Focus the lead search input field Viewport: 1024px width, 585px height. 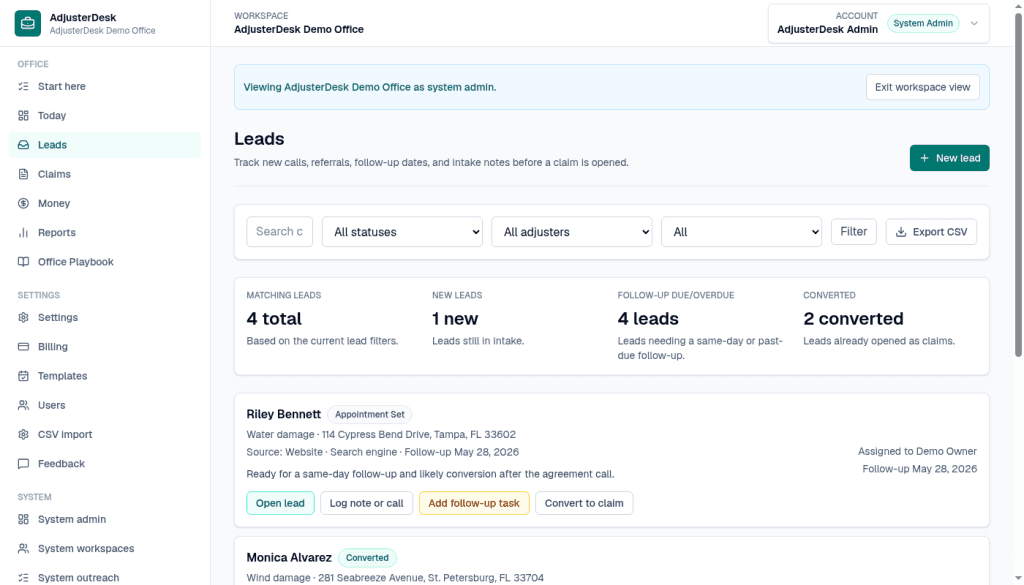point(280,232)
